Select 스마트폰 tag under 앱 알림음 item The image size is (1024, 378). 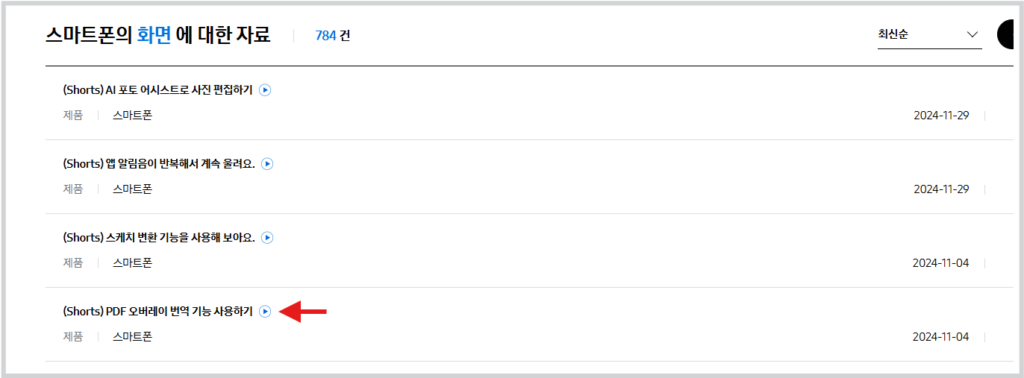[133, 189]
